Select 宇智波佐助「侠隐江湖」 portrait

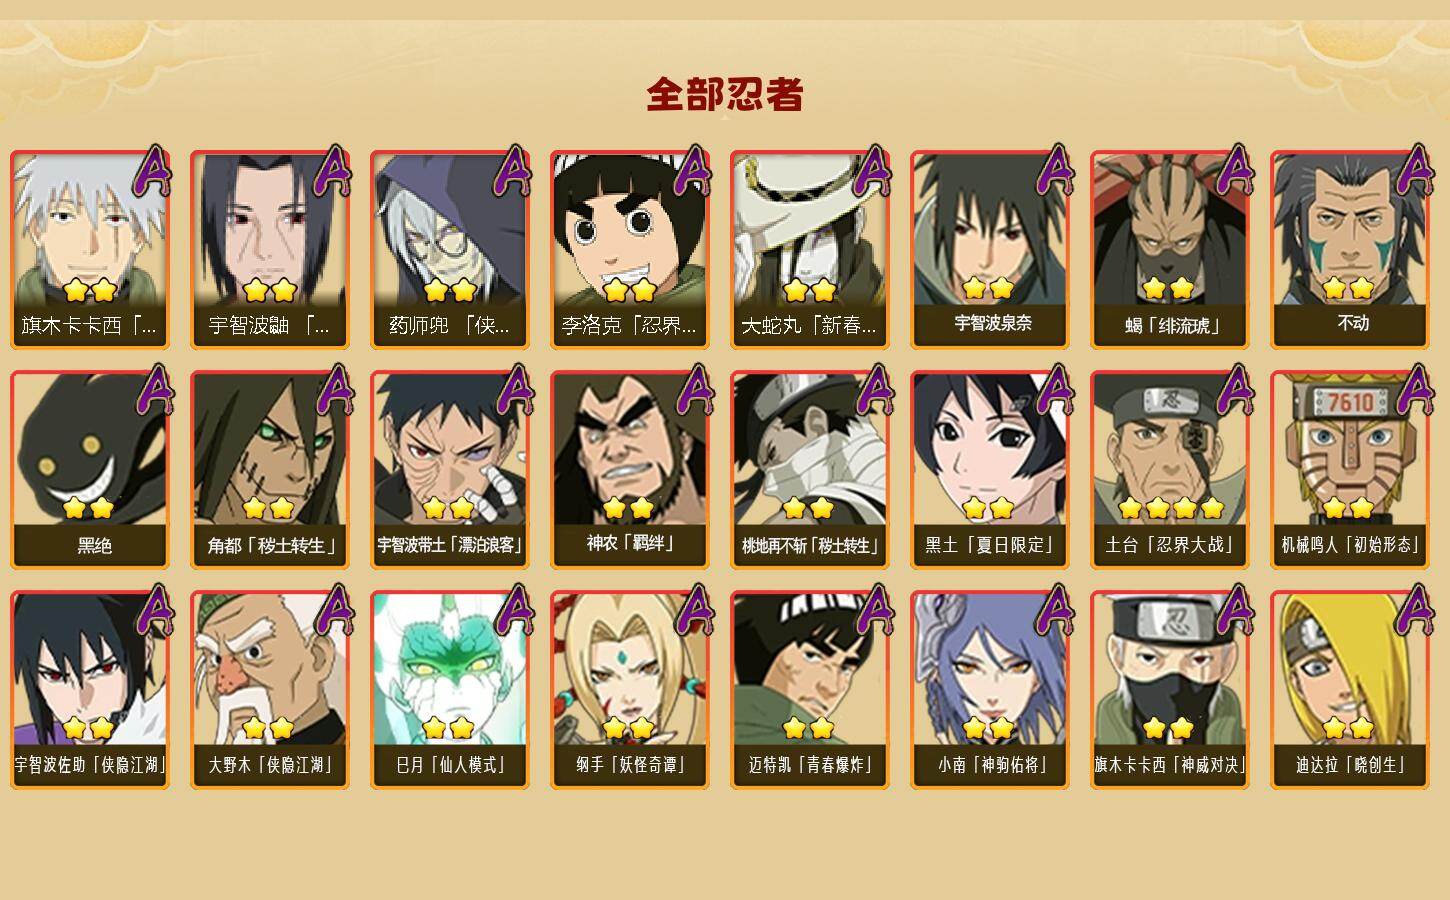coord(90,690)
